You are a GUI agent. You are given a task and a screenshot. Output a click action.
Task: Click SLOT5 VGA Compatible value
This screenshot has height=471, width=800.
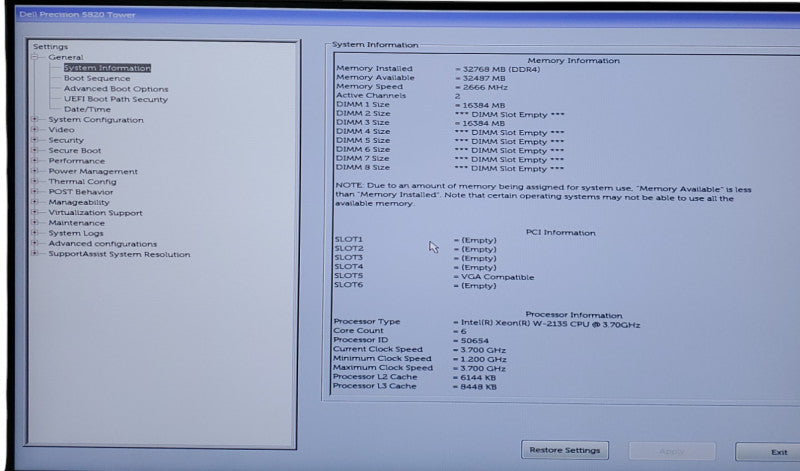494,277
